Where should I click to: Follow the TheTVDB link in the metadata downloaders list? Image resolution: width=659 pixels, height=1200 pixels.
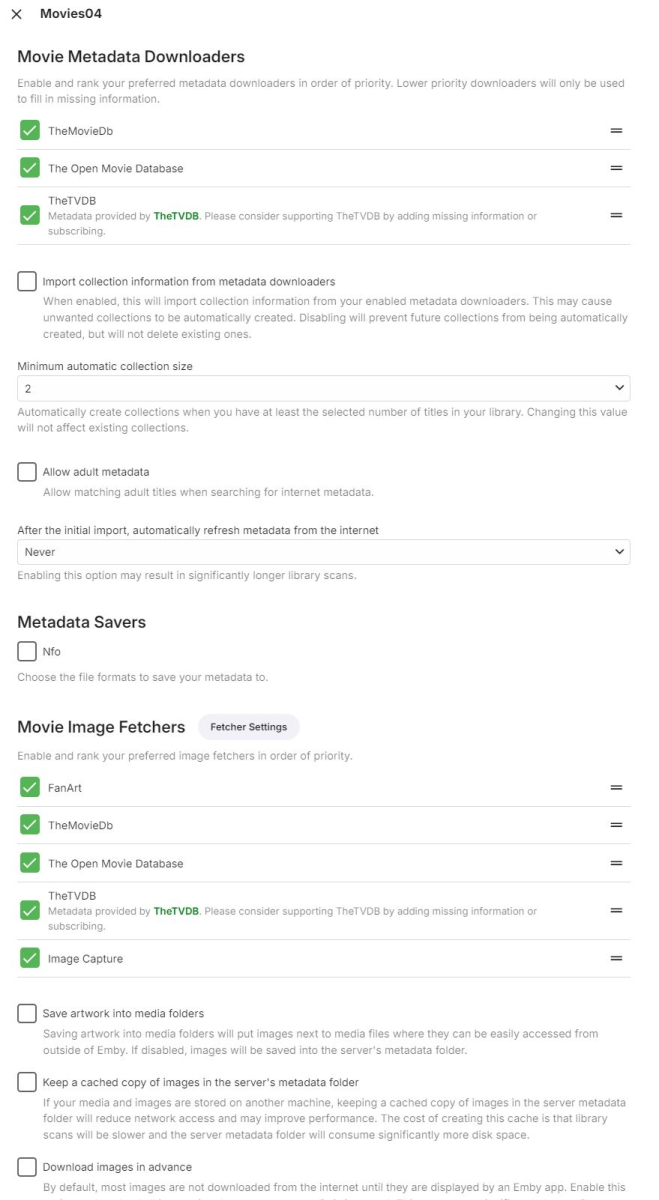(x=175, y=216)
